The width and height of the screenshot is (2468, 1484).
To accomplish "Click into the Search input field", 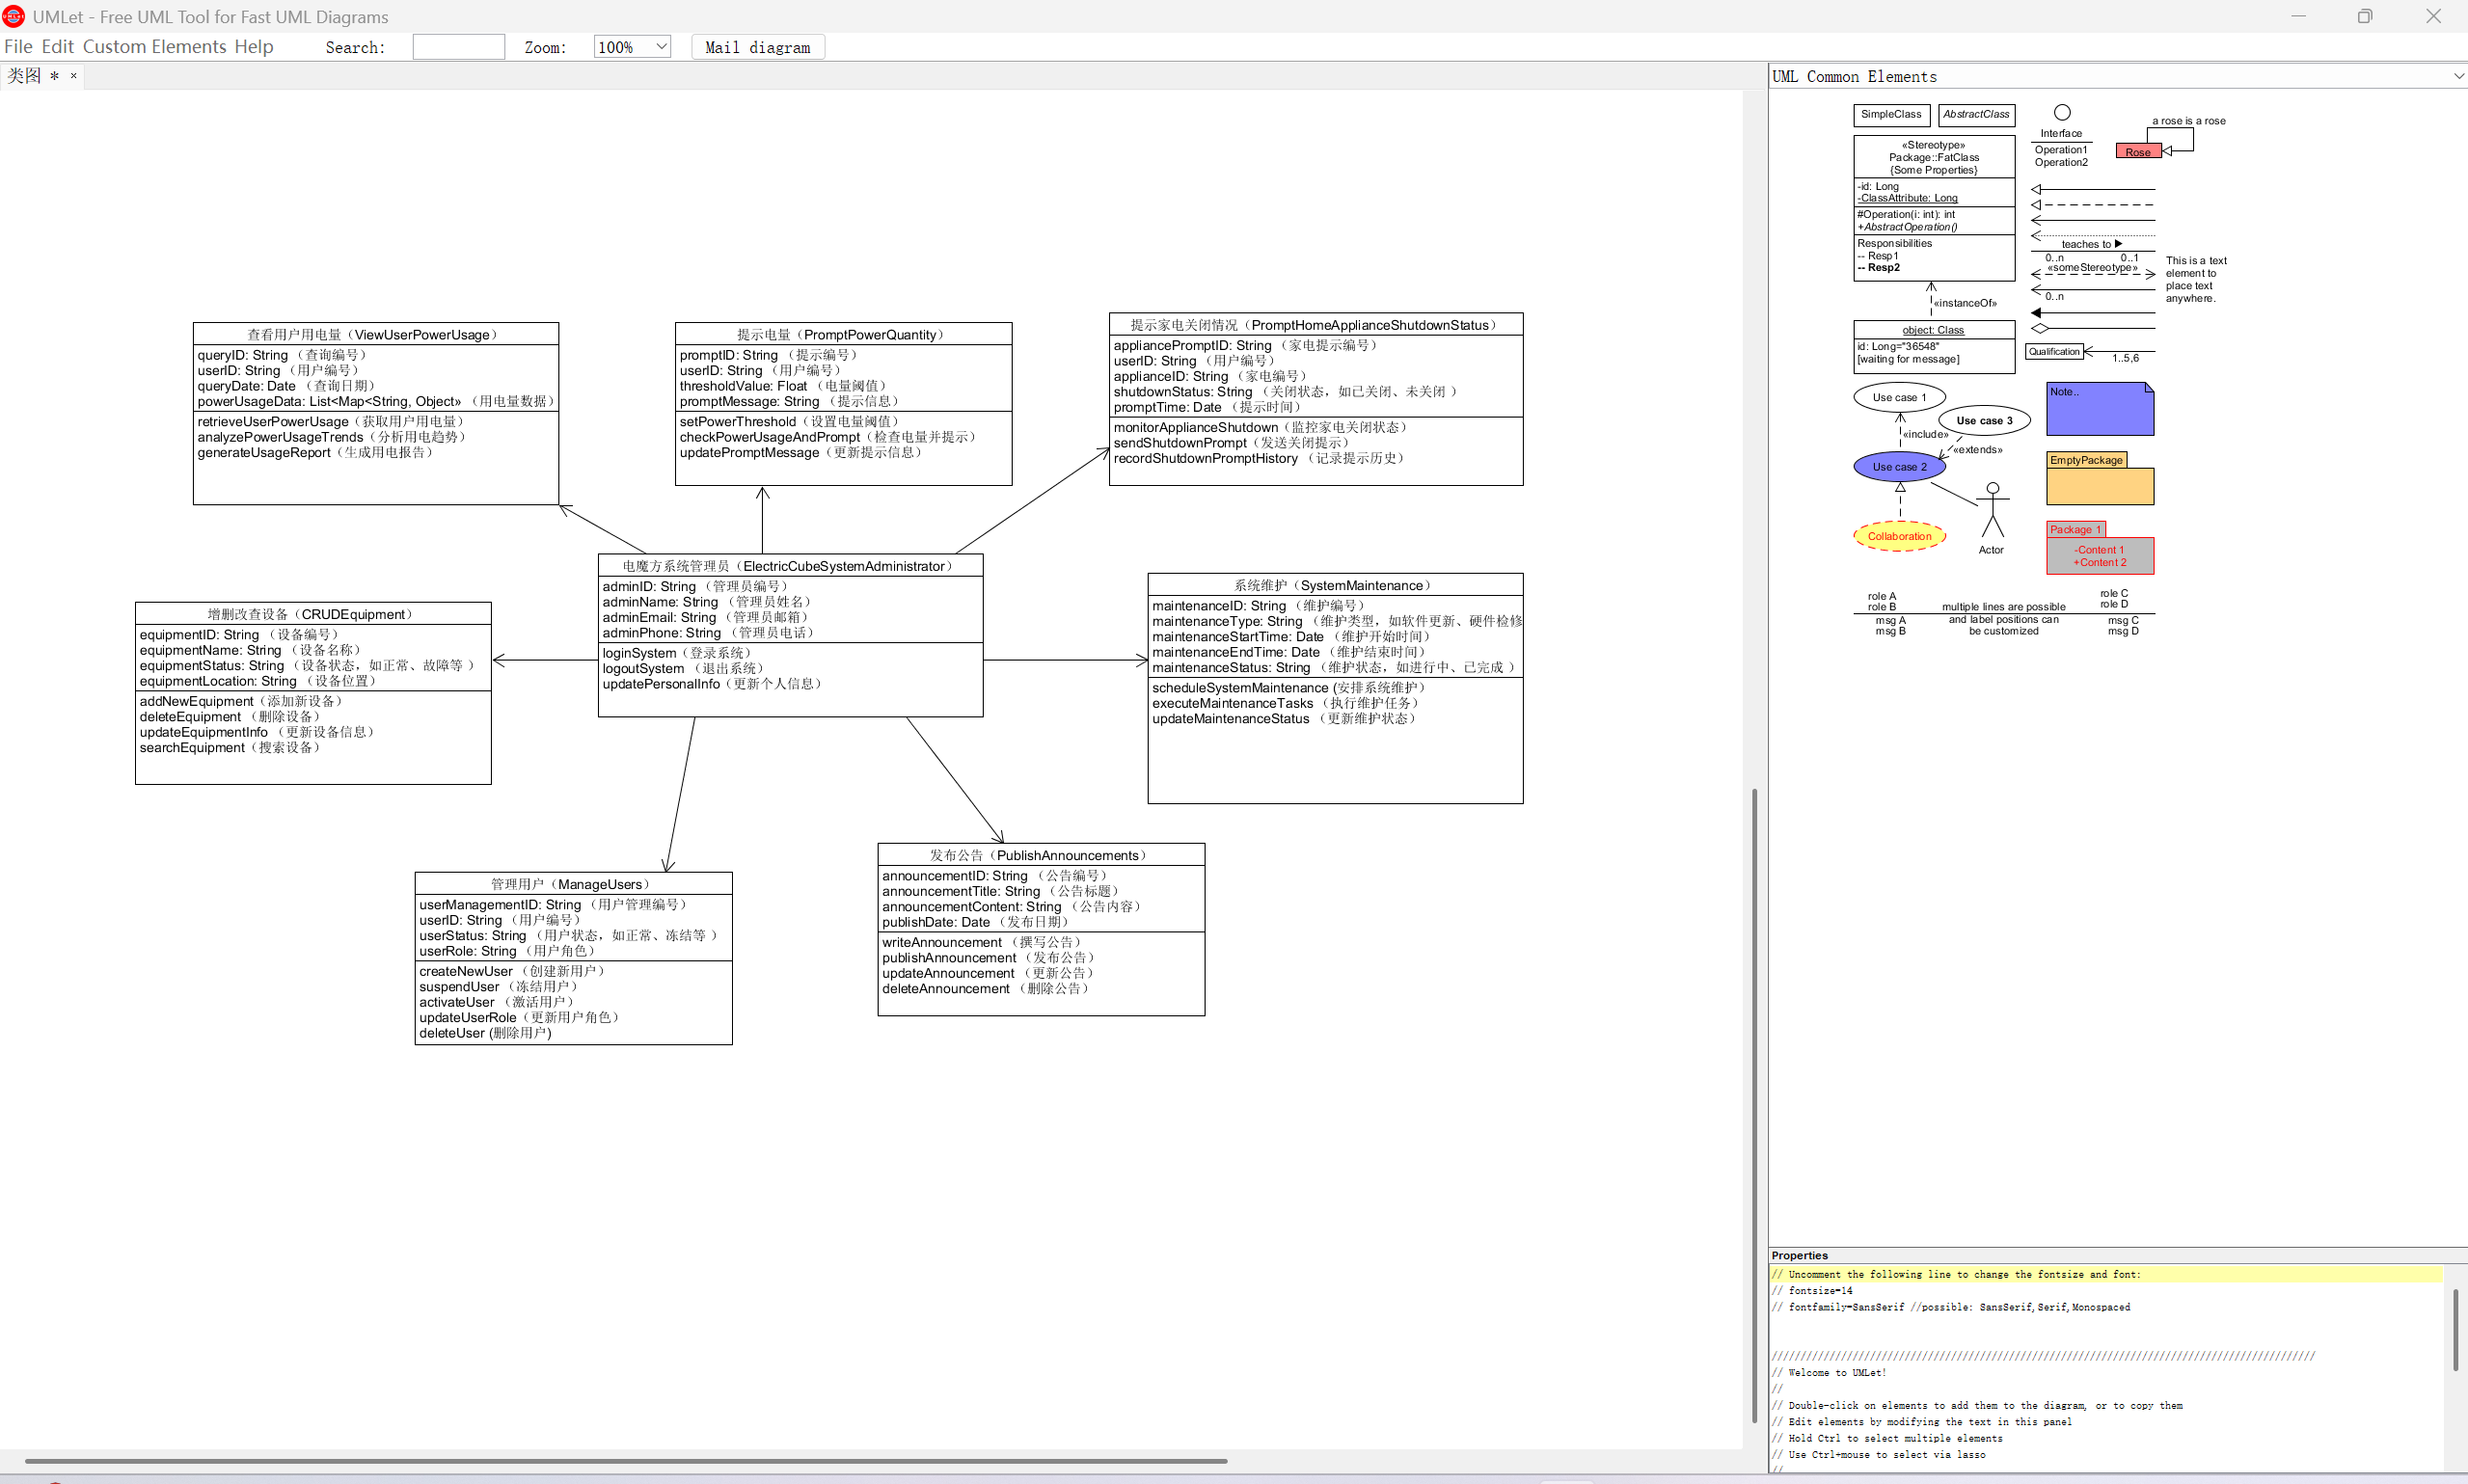I will [x=458, y=47].
